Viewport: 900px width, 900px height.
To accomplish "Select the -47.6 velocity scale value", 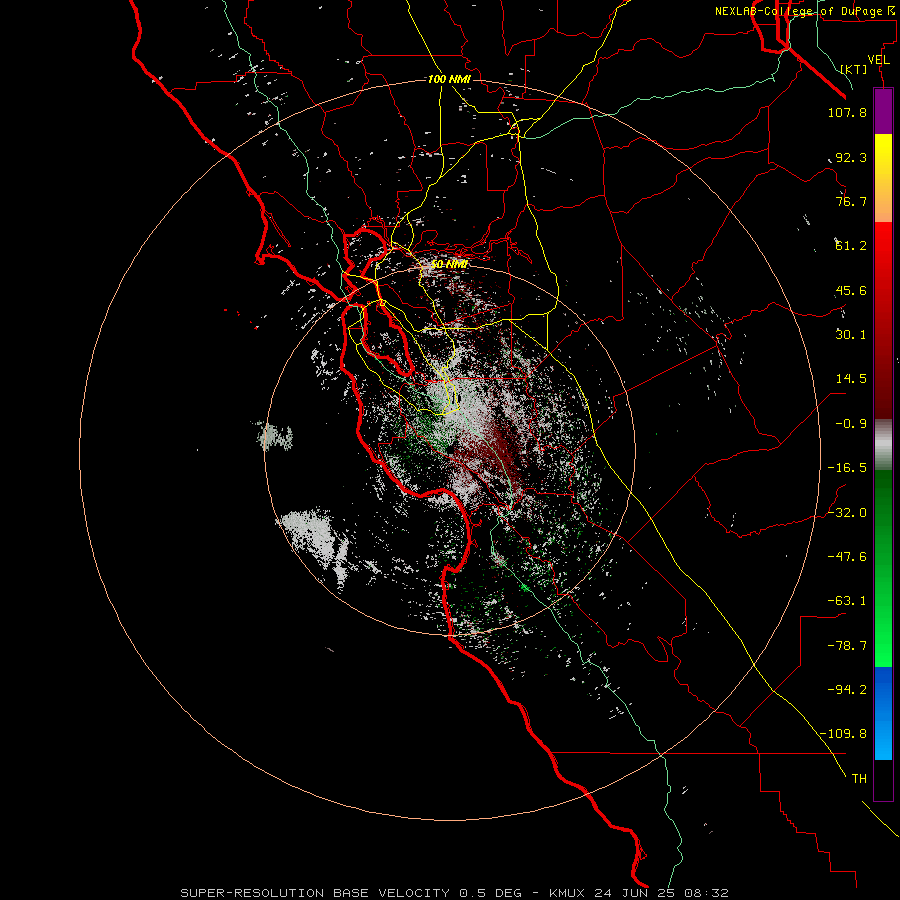I will point(847,557).
